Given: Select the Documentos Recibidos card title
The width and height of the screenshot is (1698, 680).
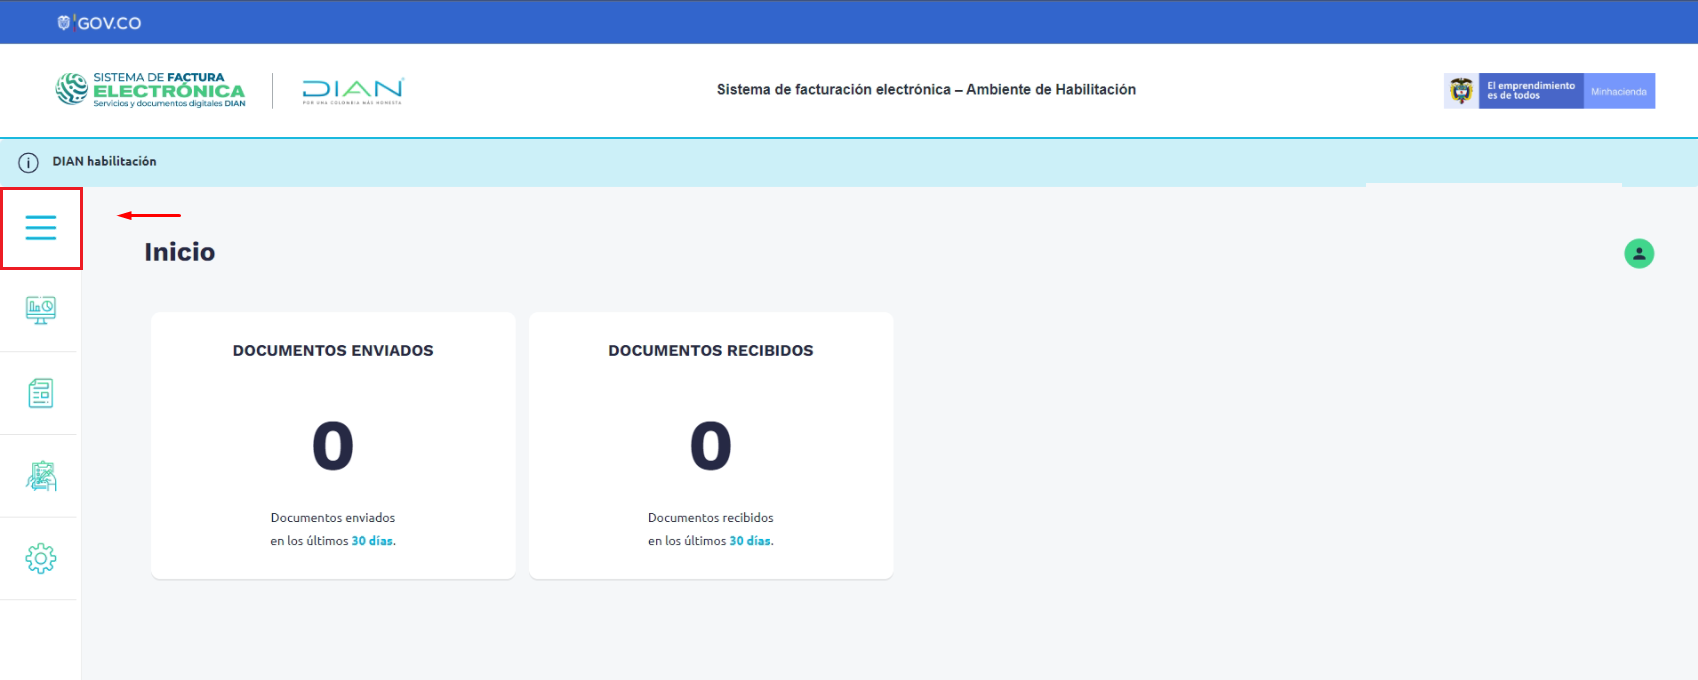Looking at the screenshot, I should [710, 351].
